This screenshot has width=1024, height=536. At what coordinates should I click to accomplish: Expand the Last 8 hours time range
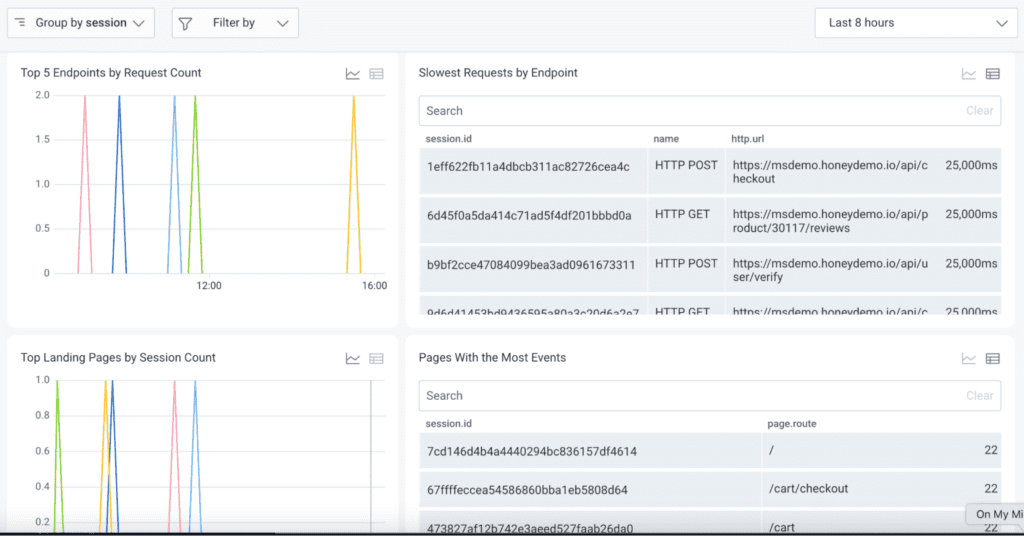coord(916,23)
